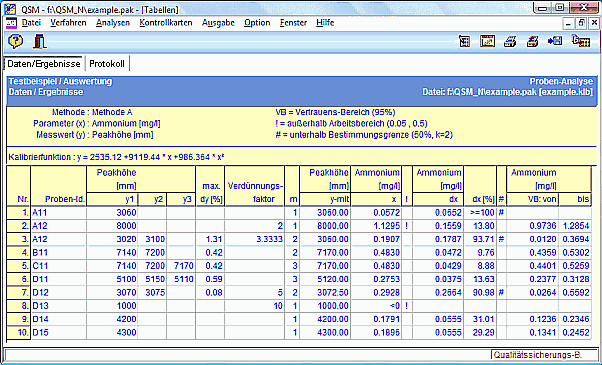Click the VB: von column header

pyautogui.click(x=533, y=199)
